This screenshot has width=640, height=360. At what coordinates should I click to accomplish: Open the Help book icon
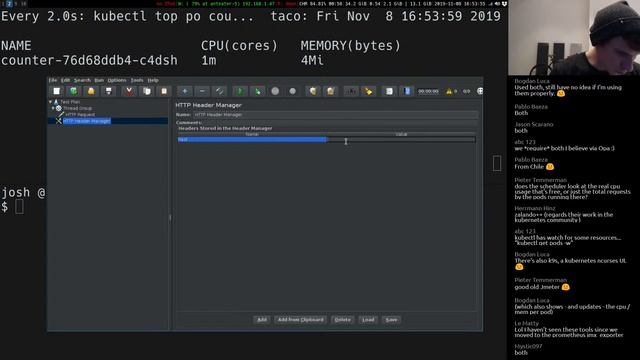407,91
